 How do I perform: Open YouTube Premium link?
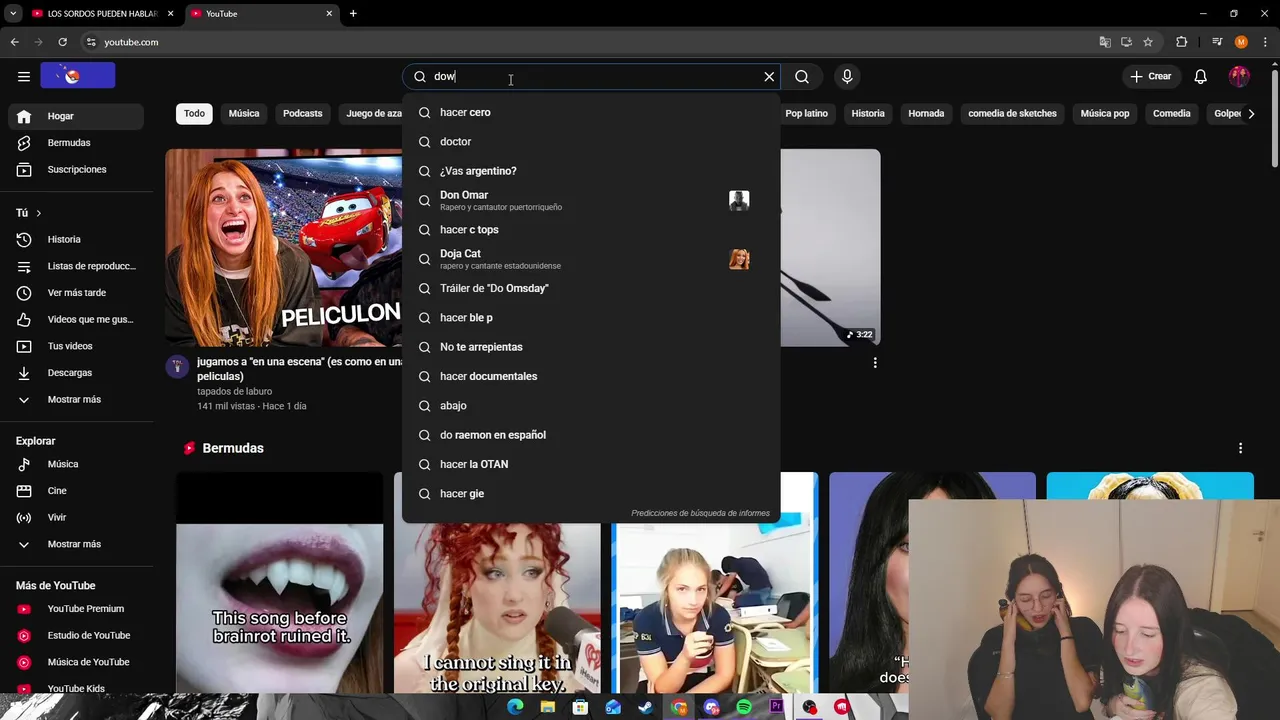pos(76,609)
